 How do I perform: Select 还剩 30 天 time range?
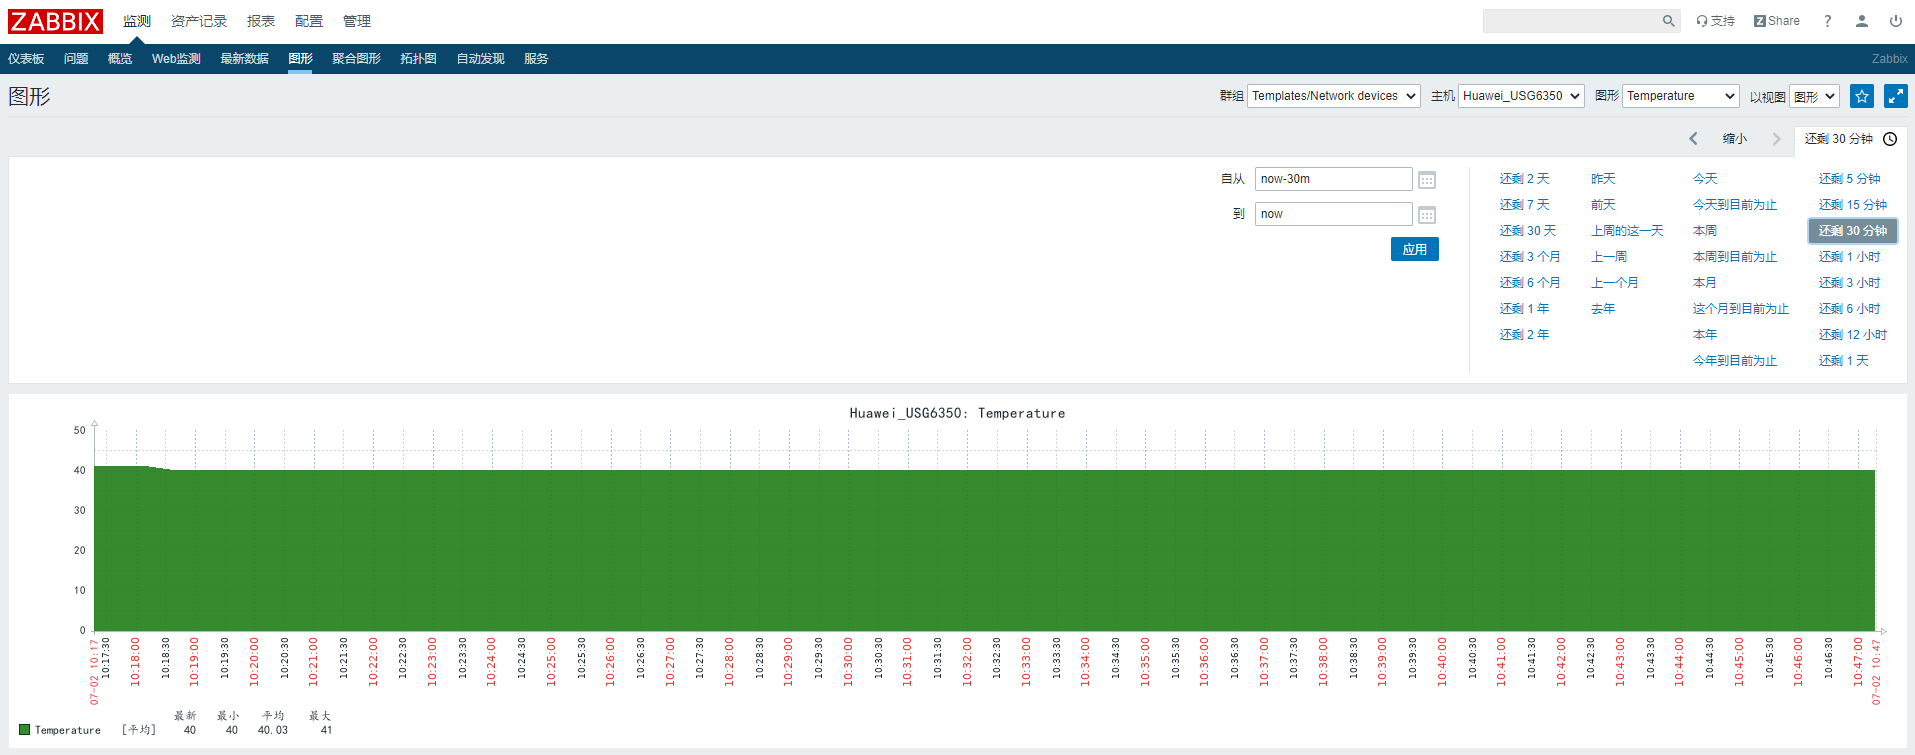tap(1528, 231)
